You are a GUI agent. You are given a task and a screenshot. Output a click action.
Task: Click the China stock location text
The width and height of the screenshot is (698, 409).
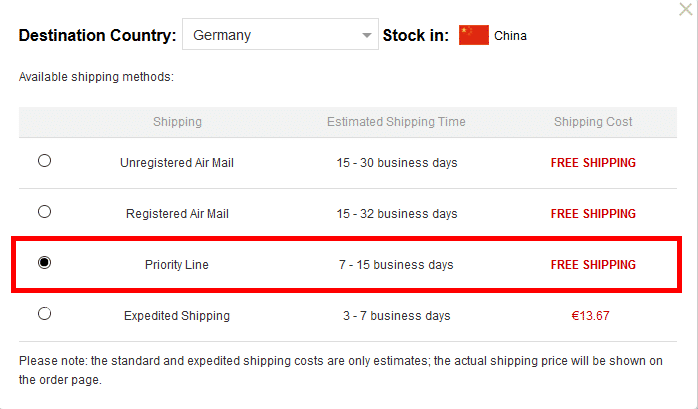pos(510,36)
